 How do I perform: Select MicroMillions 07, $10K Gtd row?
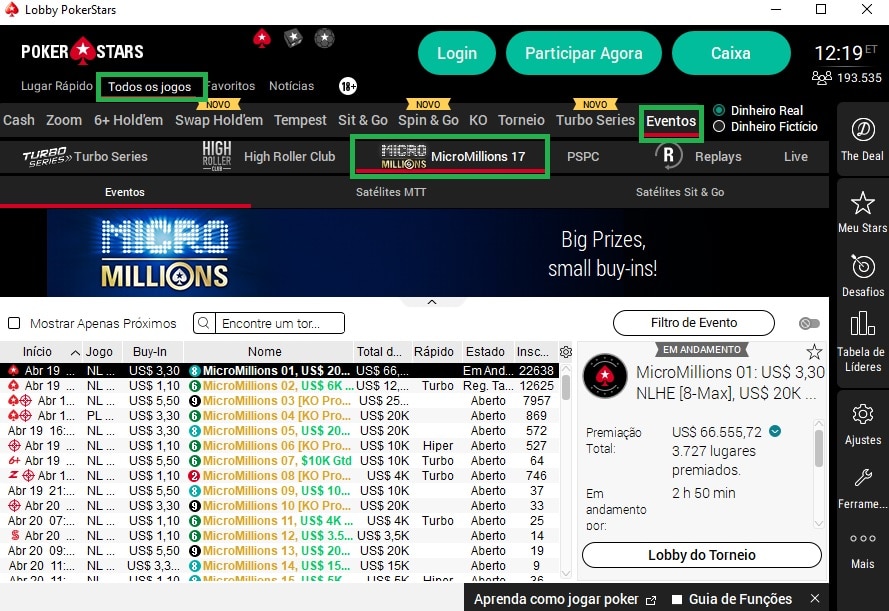280,461
